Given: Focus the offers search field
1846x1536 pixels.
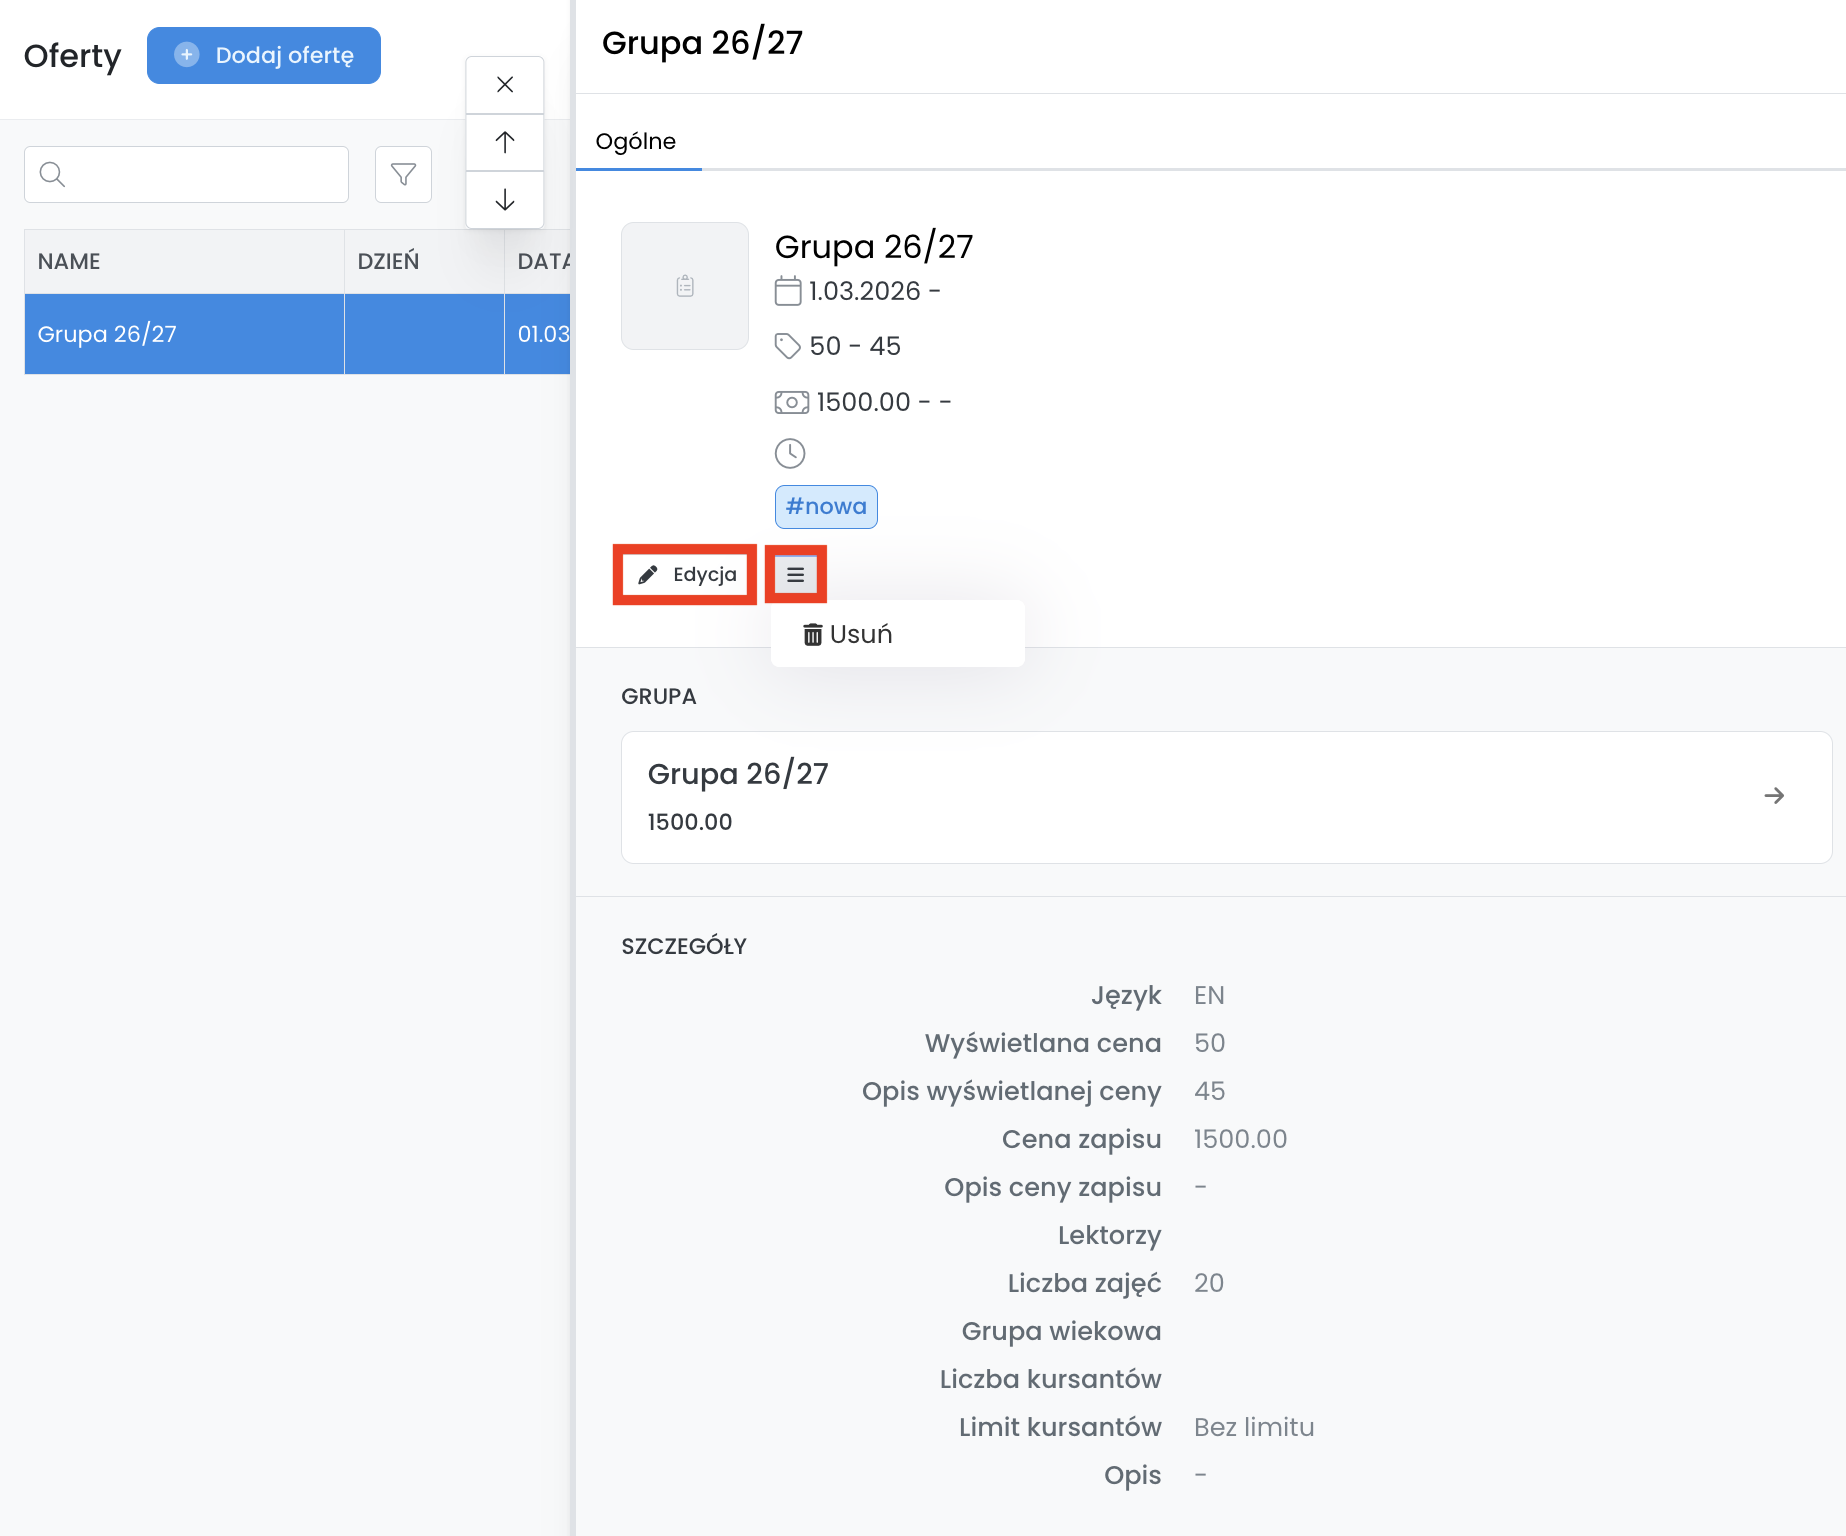Looking at the screenshot, I should point(187,175).
